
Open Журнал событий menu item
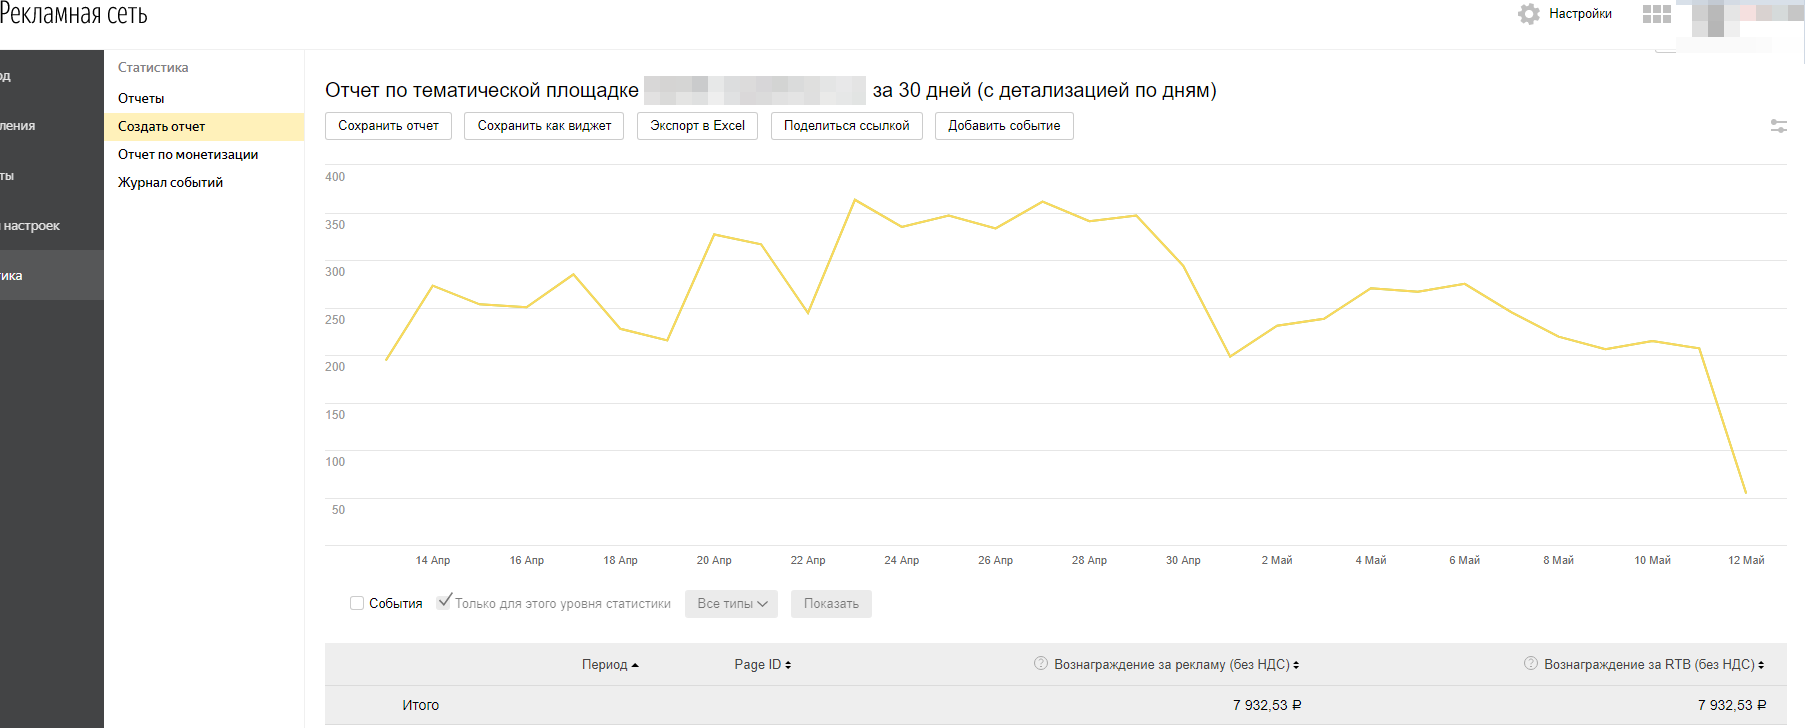point(170,183)
